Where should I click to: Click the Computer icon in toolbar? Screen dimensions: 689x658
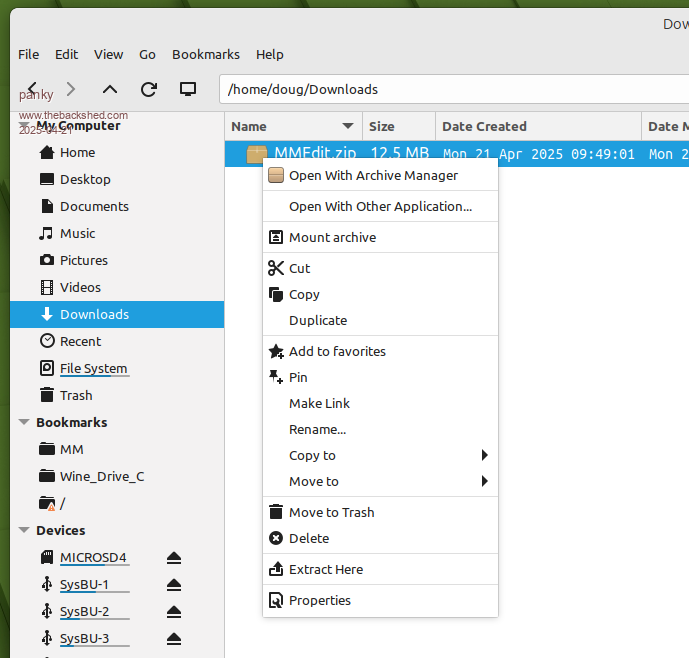coord(187,89)
